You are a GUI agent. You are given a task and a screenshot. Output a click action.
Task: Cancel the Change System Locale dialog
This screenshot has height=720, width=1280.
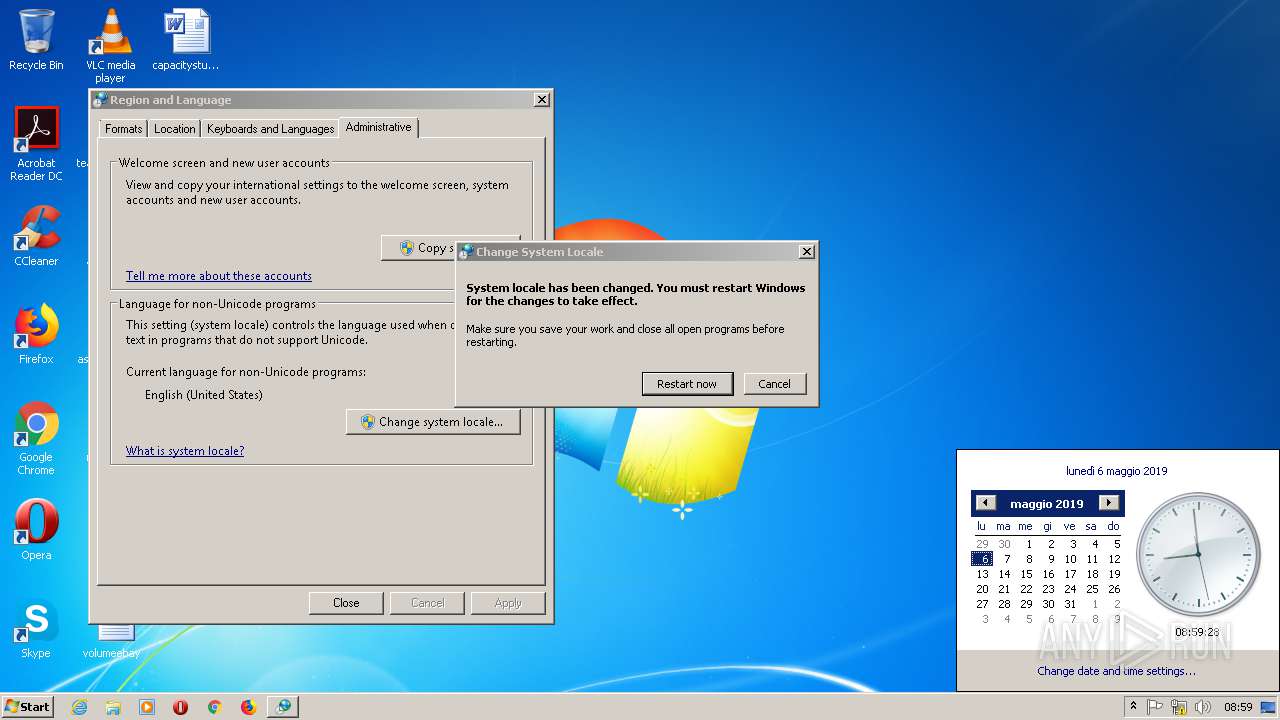click(775, 384)
